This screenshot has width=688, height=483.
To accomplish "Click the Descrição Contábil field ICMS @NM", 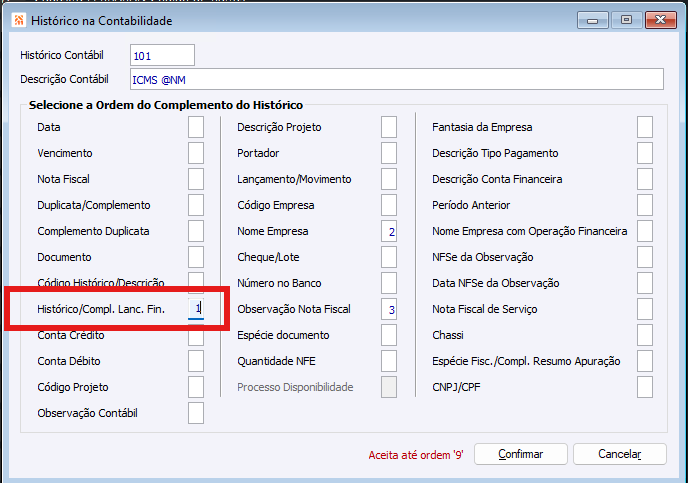I will [397, 79].
